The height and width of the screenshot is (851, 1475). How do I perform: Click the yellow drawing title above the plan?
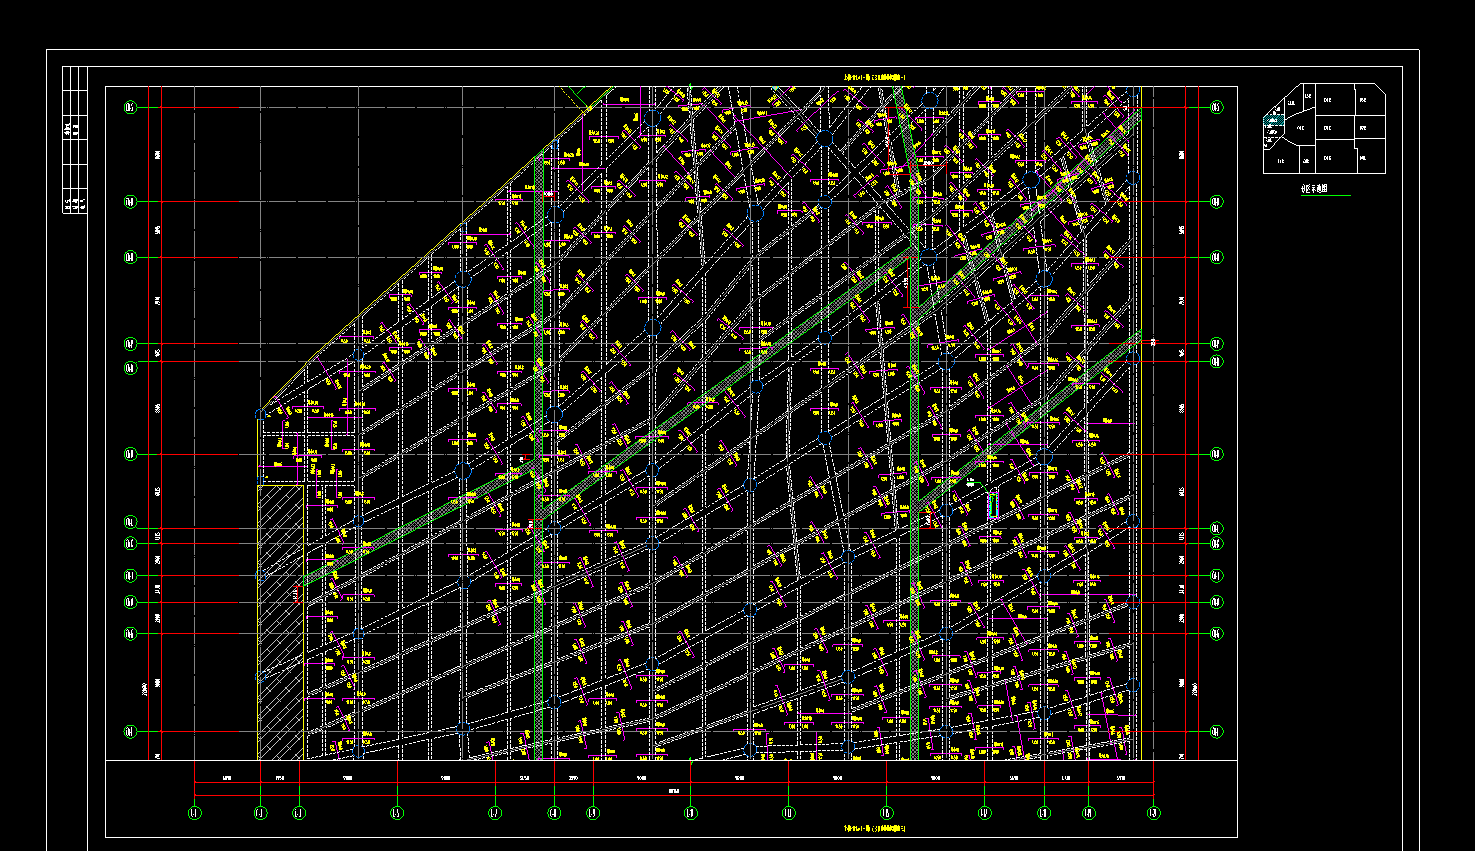[x=874, y=78]
